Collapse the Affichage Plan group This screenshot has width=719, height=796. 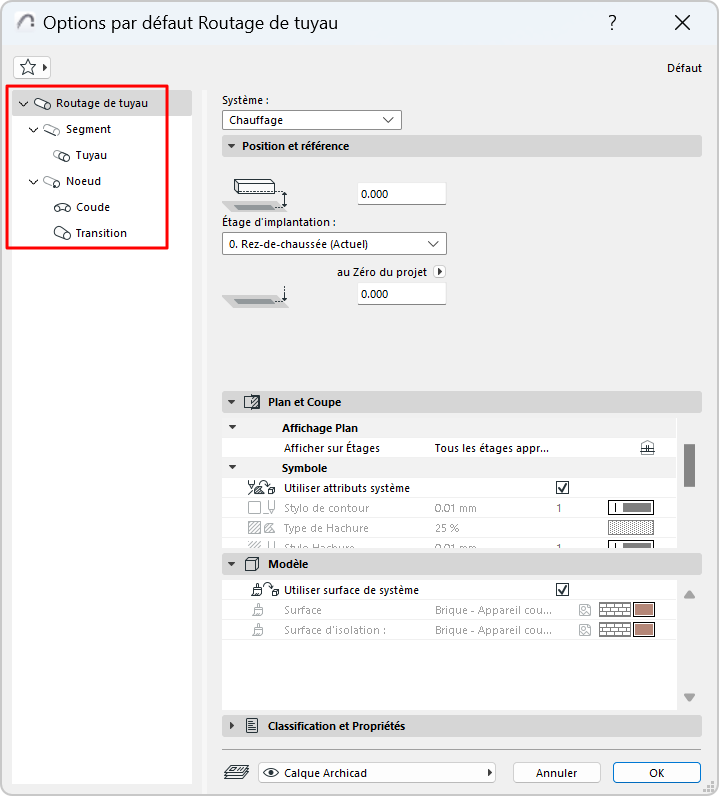tap(233, 427)
